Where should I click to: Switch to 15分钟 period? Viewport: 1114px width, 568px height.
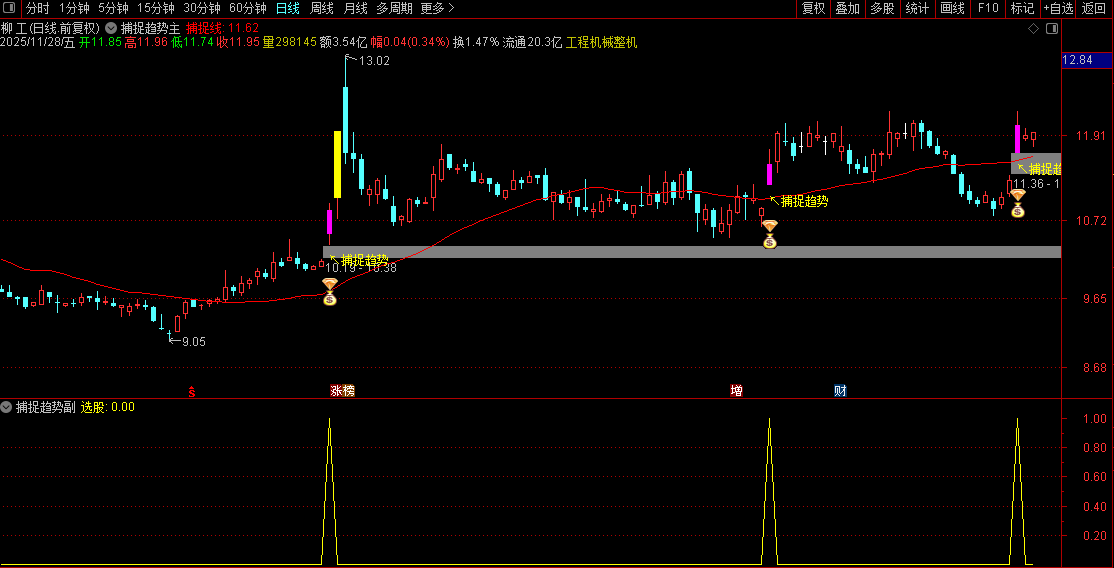[156, 9]
